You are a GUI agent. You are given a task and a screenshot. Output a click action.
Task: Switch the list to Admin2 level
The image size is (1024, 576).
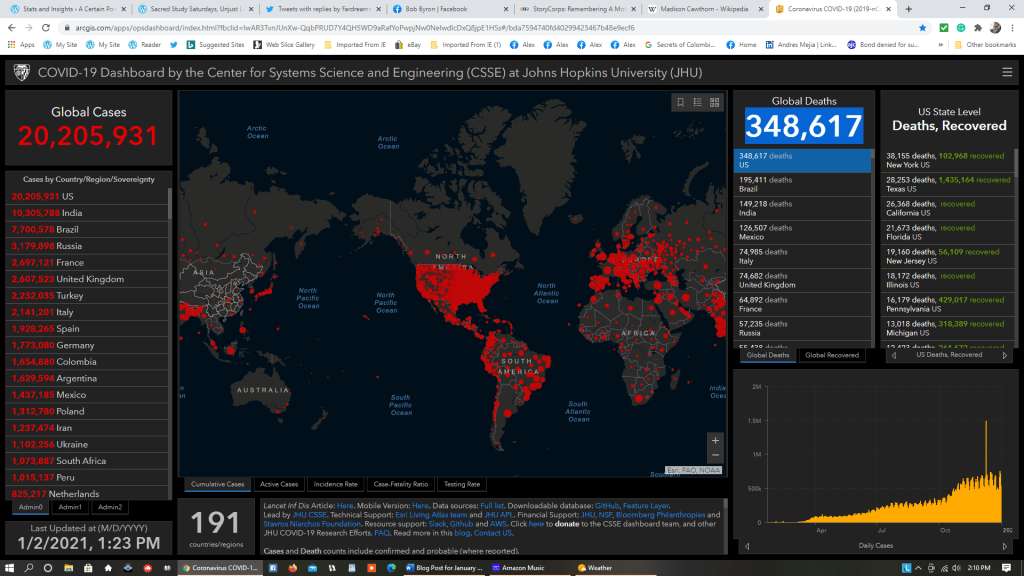110,508
